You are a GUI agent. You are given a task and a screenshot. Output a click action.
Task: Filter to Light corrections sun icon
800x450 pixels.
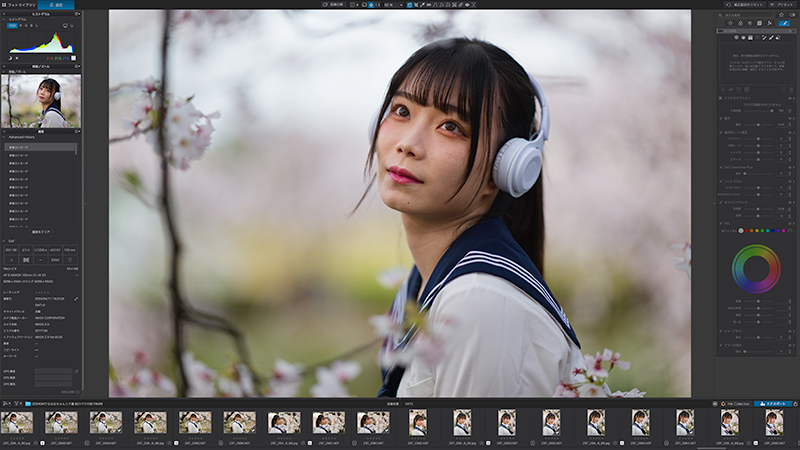[x=730, y=23]
